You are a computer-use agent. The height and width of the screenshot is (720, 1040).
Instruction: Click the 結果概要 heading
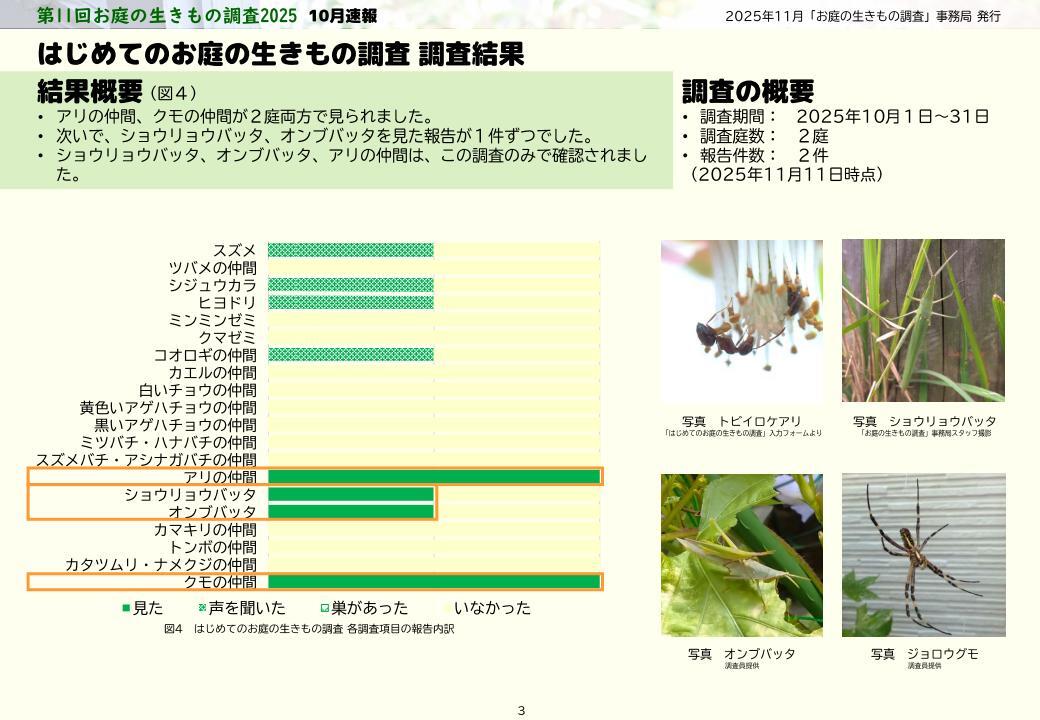tap(90, 91)
